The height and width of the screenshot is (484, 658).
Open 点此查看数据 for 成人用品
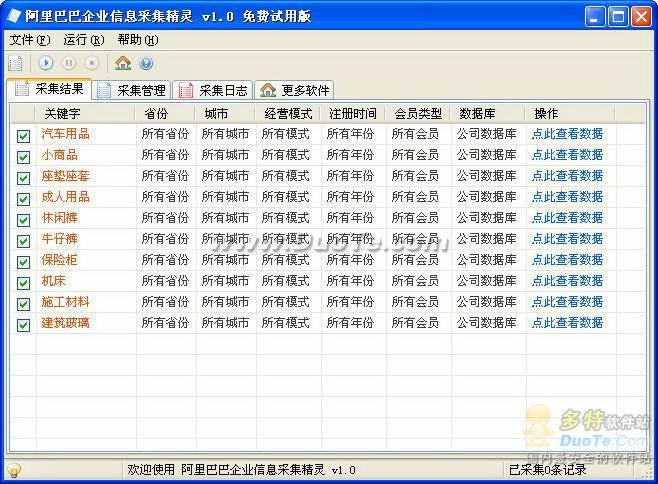567,197
